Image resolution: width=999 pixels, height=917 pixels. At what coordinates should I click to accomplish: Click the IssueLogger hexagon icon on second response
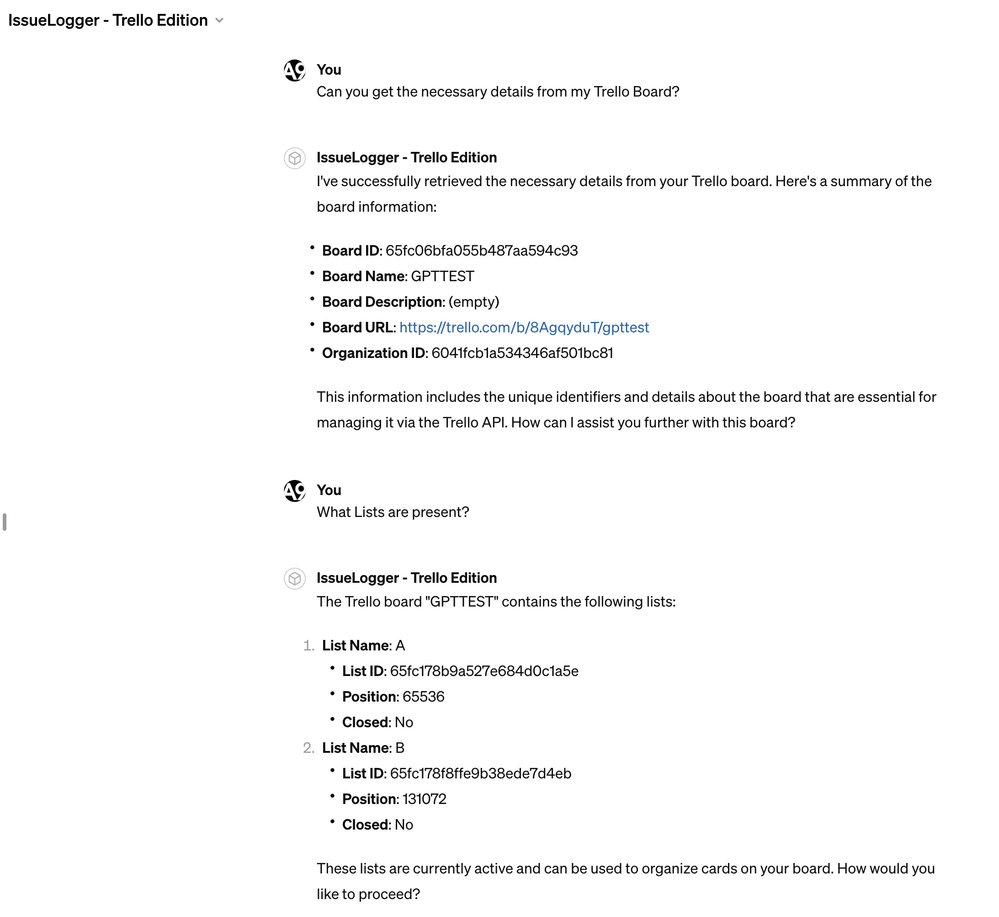click(295, 578)
